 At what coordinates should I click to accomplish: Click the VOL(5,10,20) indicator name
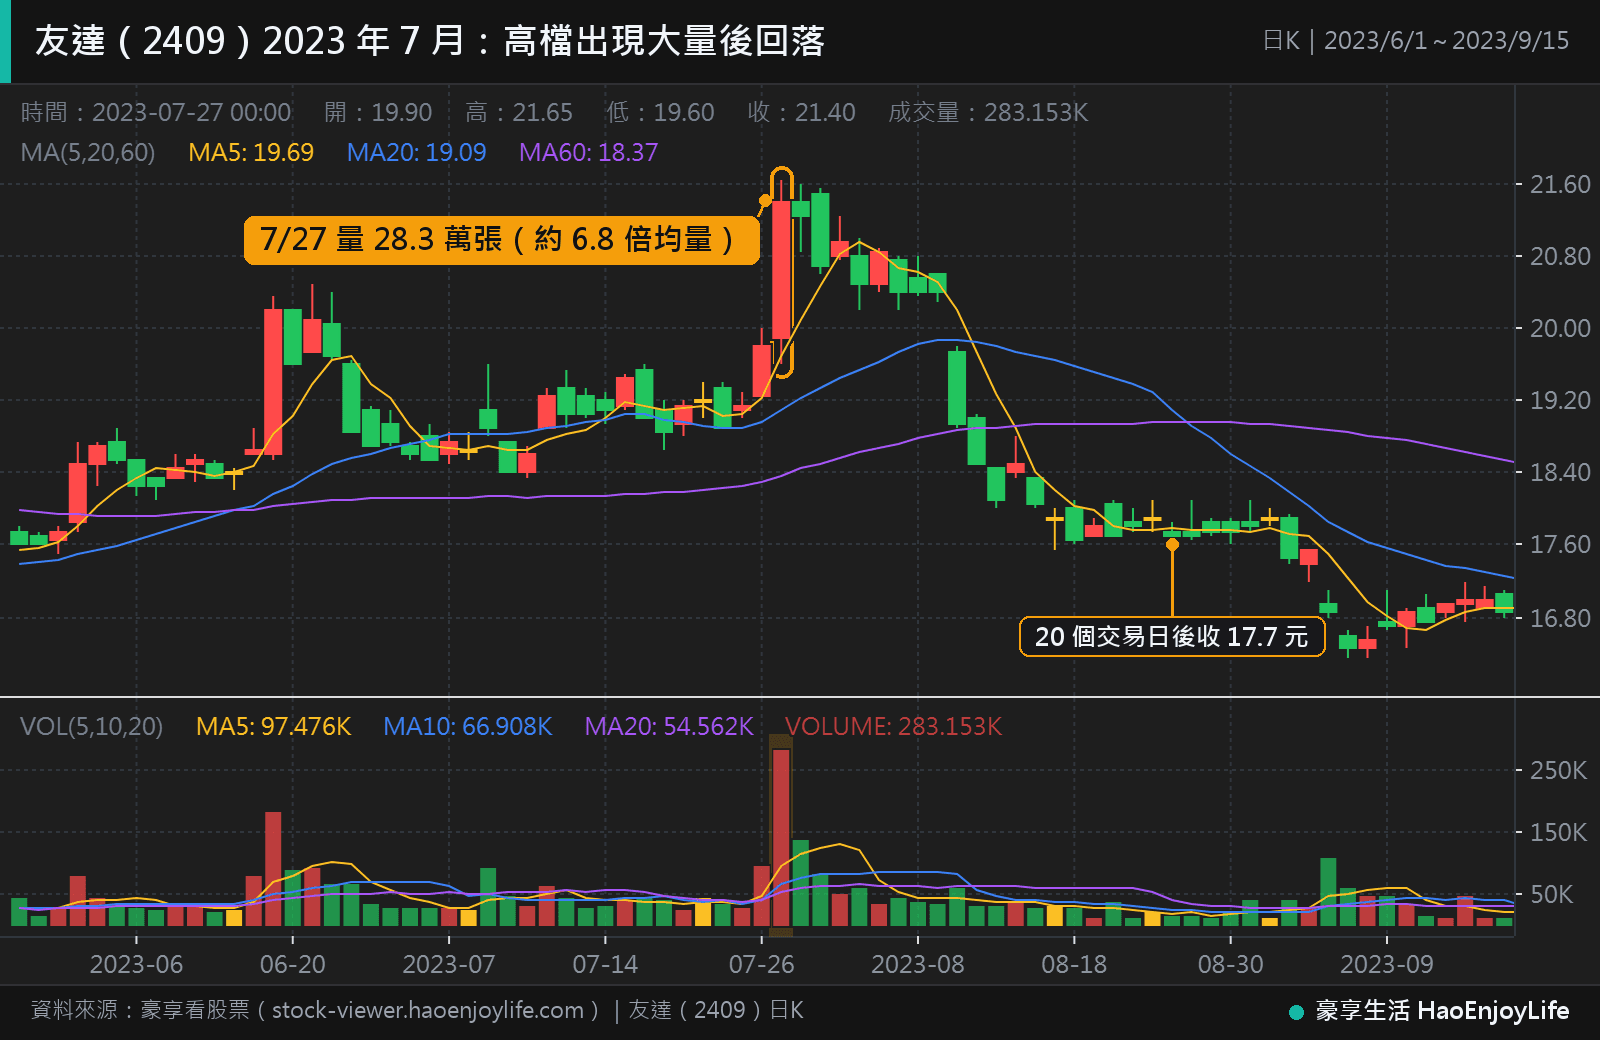(91, 726)
